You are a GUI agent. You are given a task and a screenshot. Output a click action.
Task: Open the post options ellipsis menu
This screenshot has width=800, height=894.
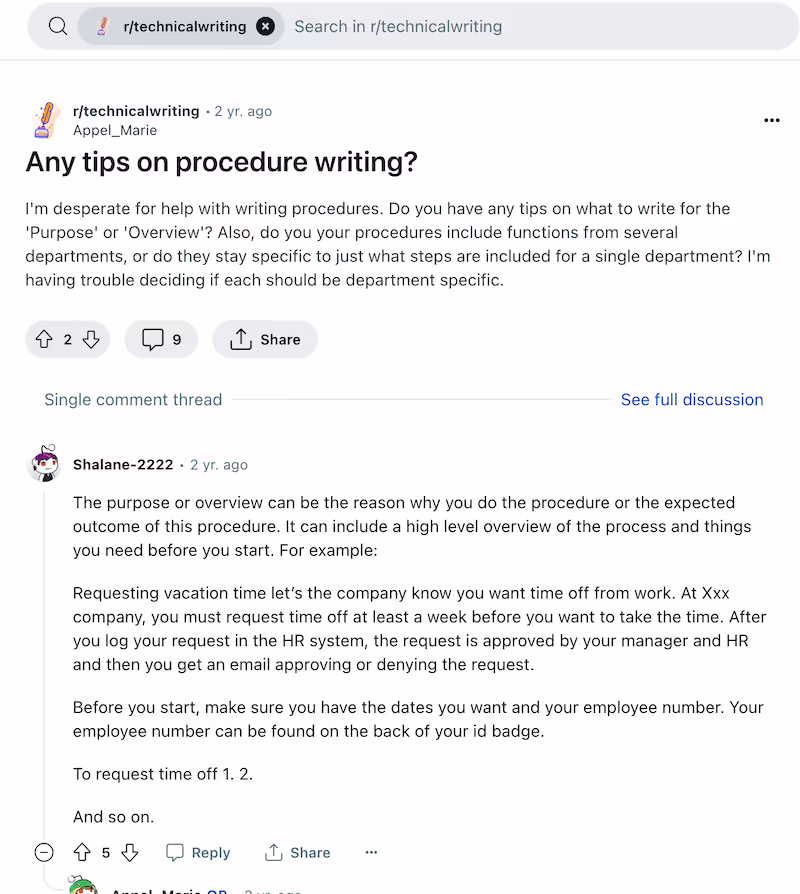[771, 120]
